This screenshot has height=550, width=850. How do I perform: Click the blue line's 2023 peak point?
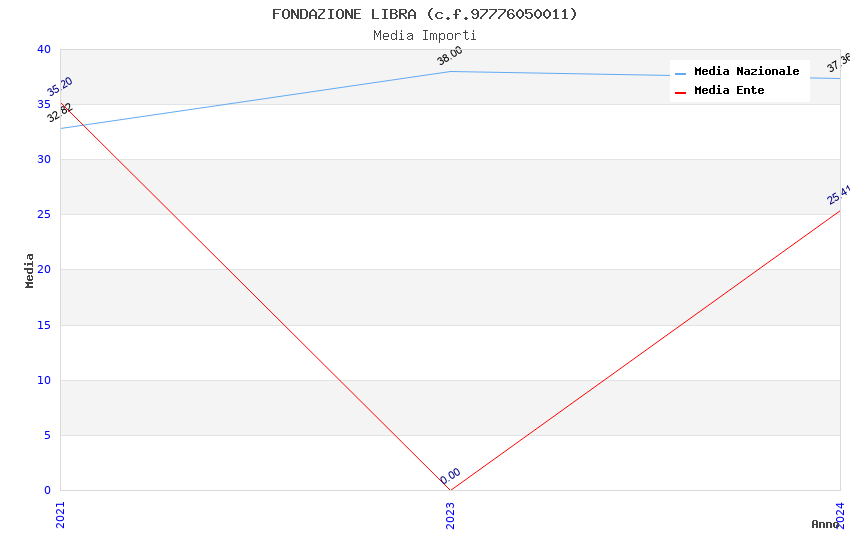(450, 72)
